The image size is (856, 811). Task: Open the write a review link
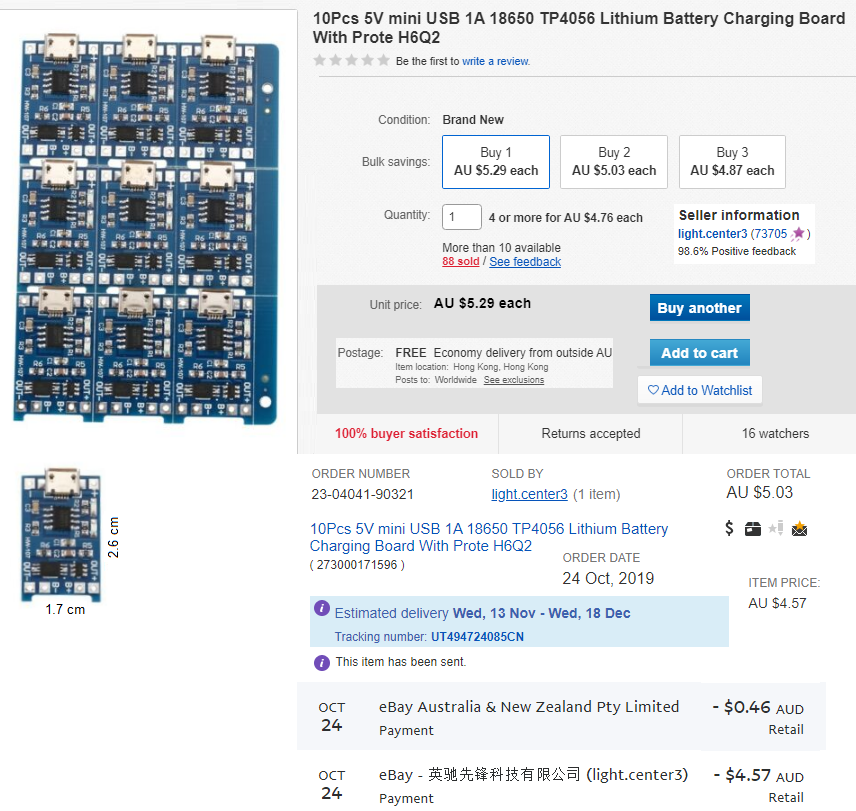(x=495, y=61)
